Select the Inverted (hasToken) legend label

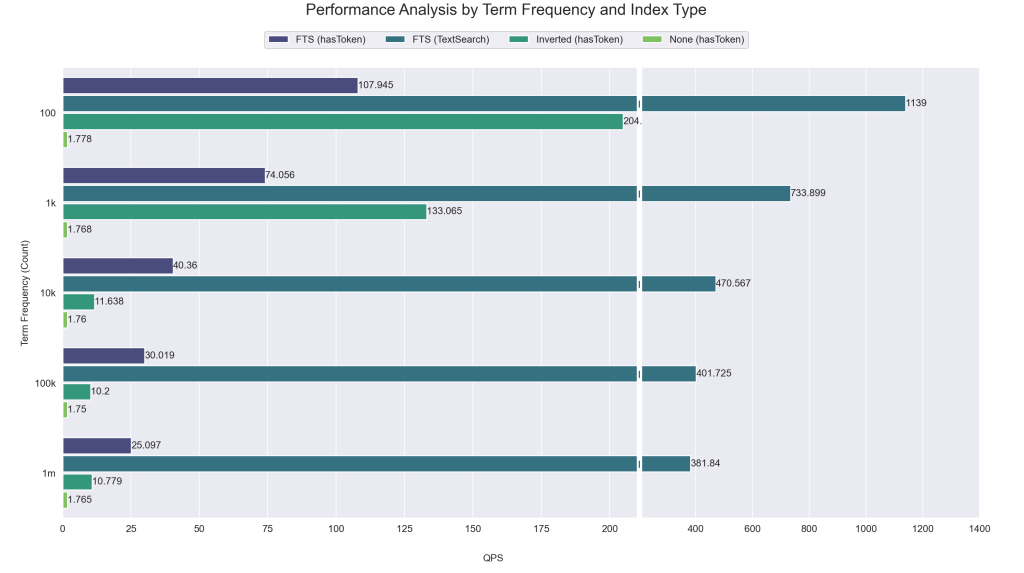click(x=579, y=40)
